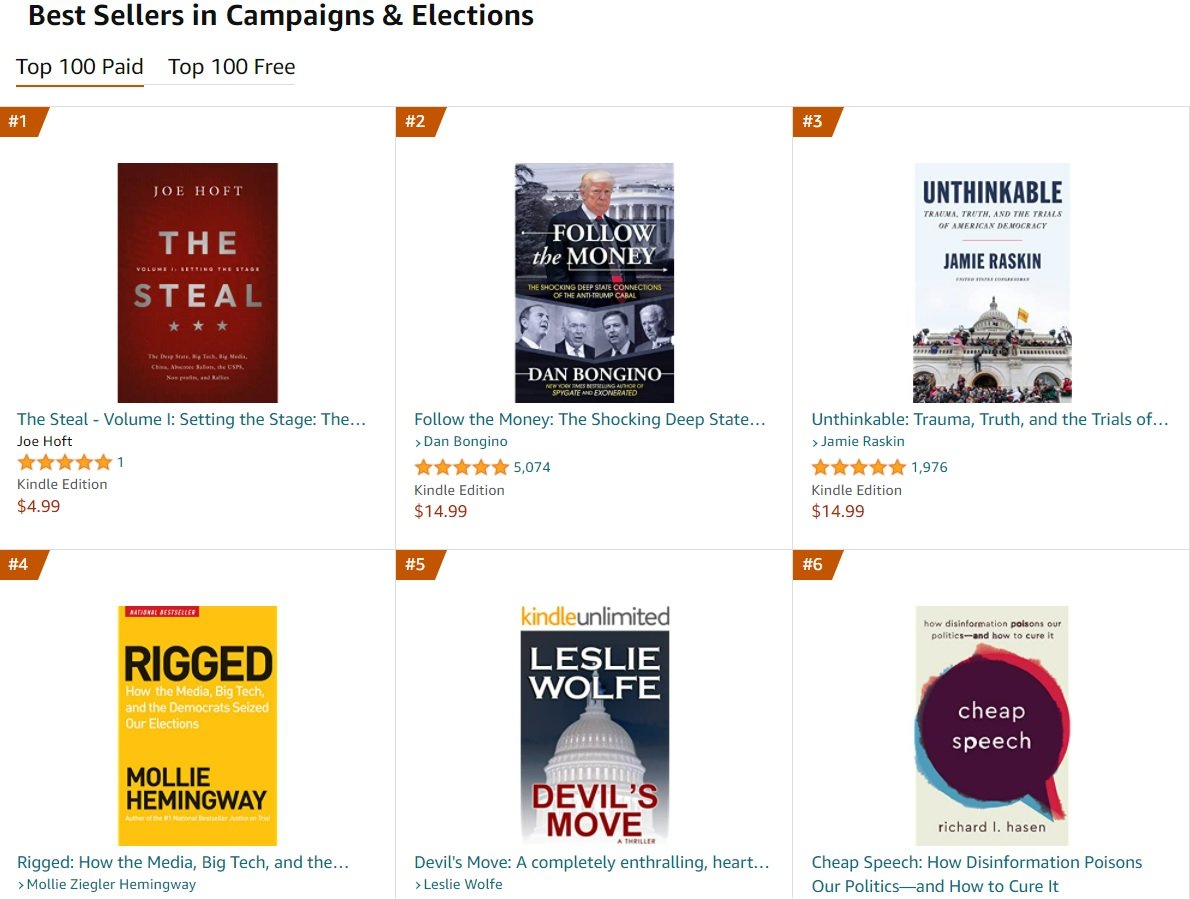Image resolution: width=1190 pixels, height=899 pixels.
Task: Select the Top 100 Paid tab
Action: (x=80, y=67)
